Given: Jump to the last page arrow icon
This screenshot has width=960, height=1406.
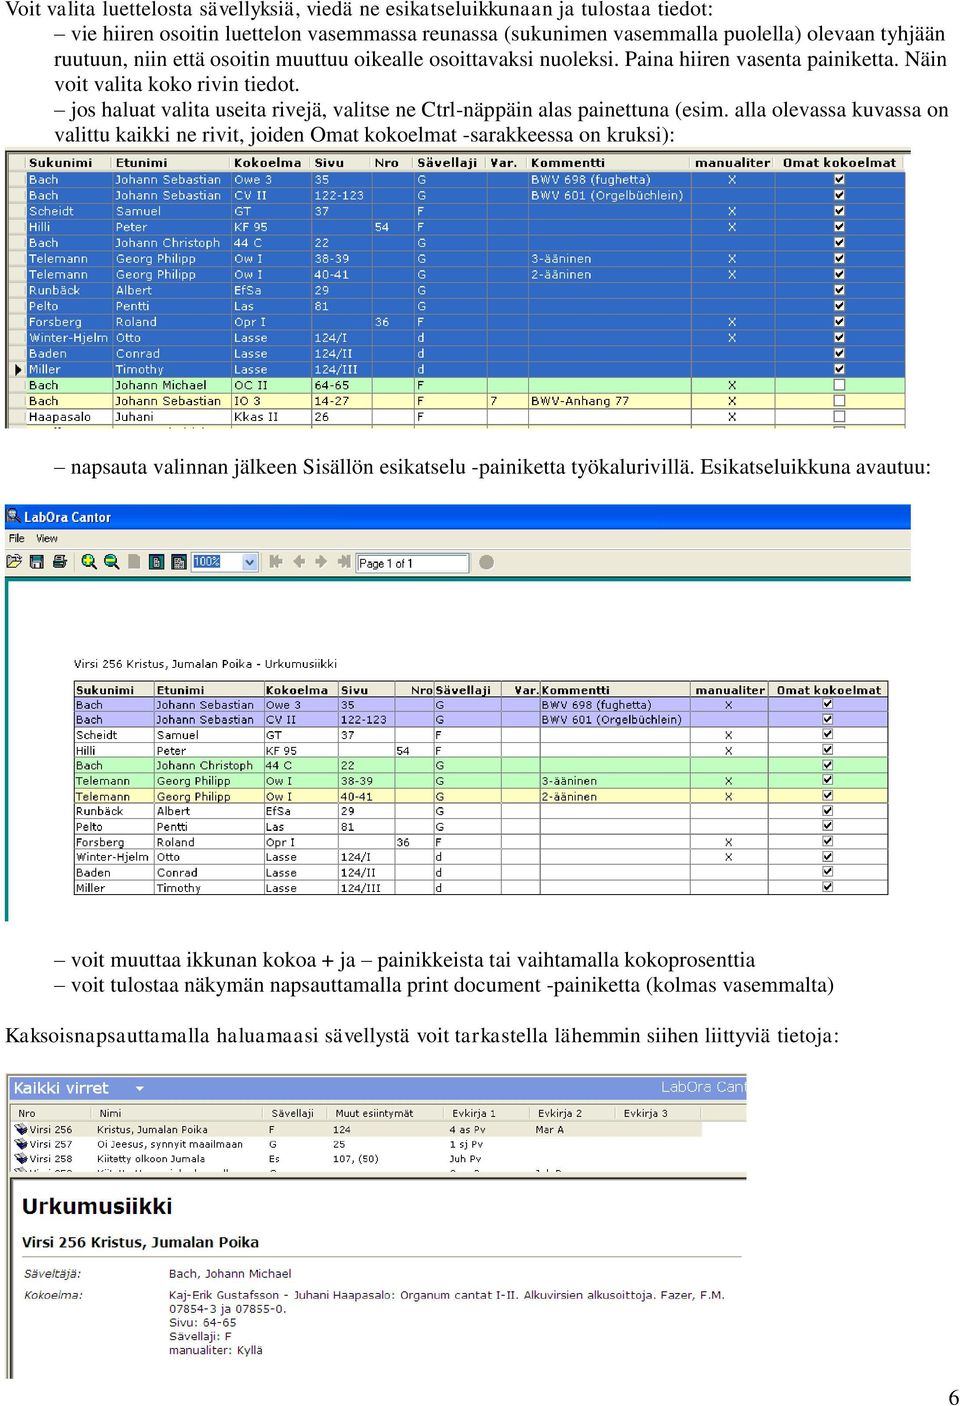Looking at the screenshot, I should [x=343, y=562].
